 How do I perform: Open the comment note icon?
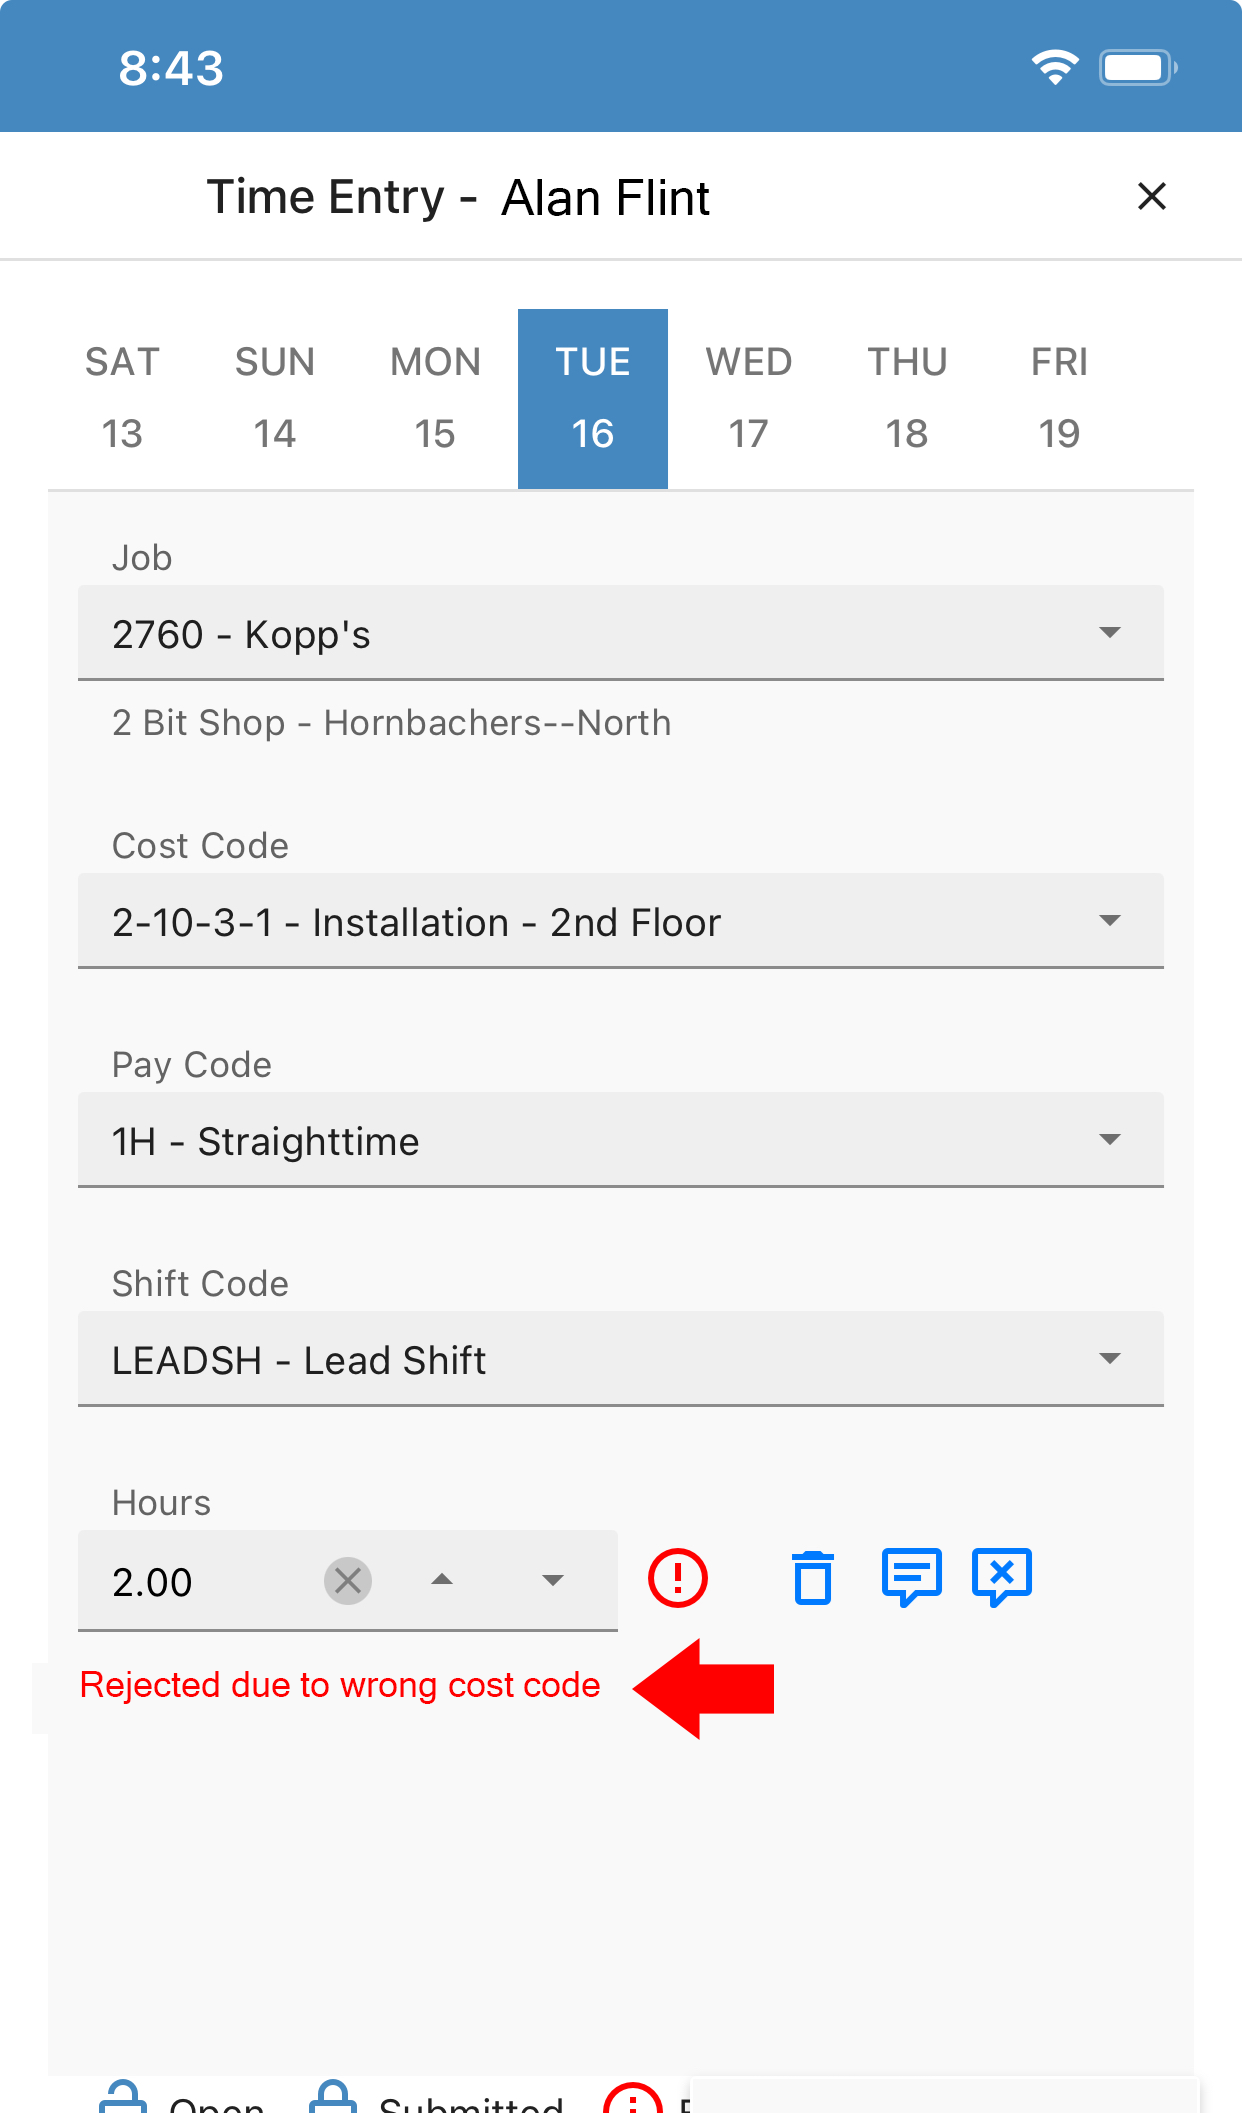click(x=911, y=1577)
